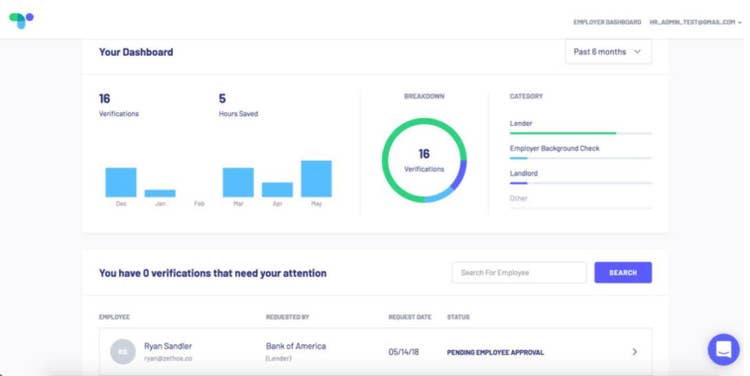Select the Lender category row
750x376 pixels.
[x=581, y=127]
